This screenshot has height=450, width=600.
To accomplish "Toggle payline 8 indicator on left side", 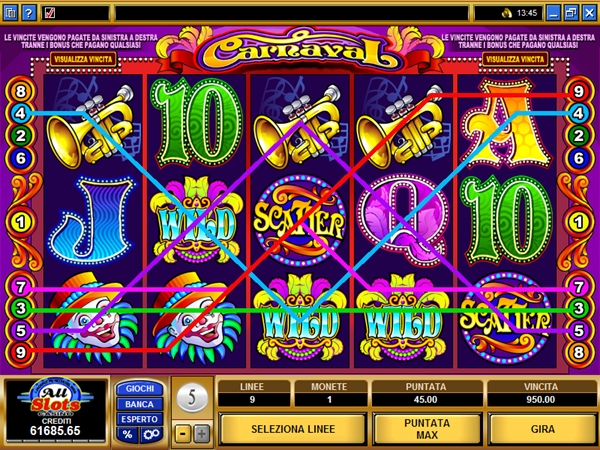I will tap(20, 91).
